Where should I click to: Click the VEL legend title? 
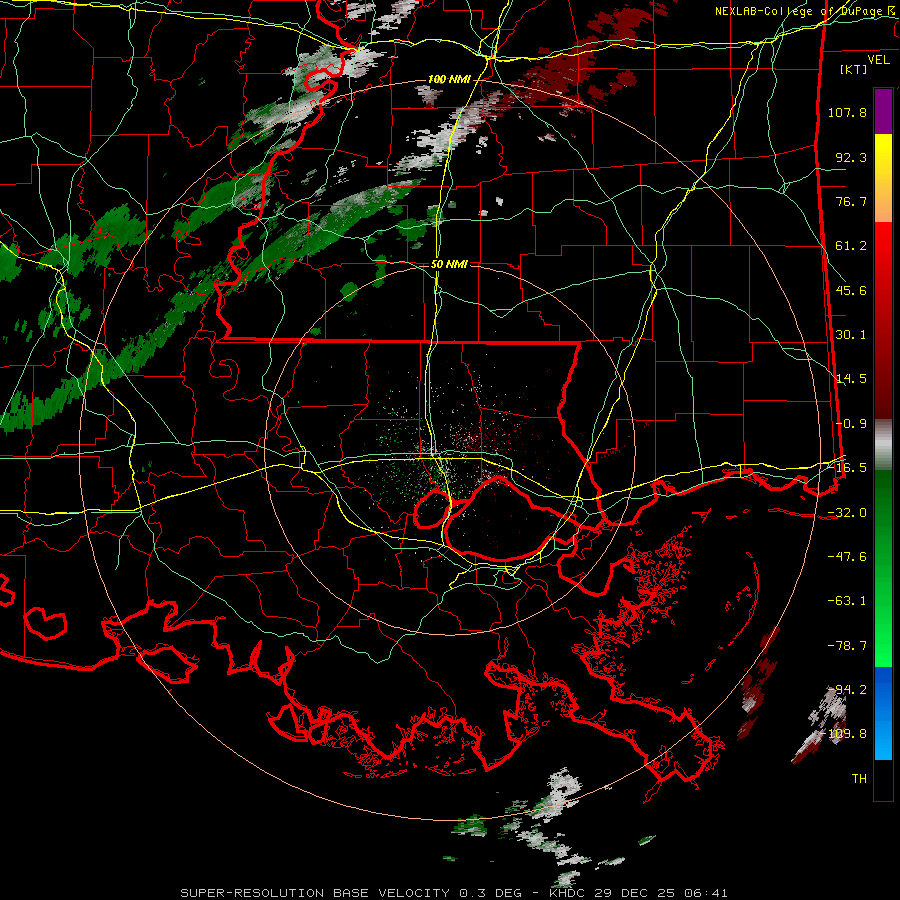(x=878, y=59)
